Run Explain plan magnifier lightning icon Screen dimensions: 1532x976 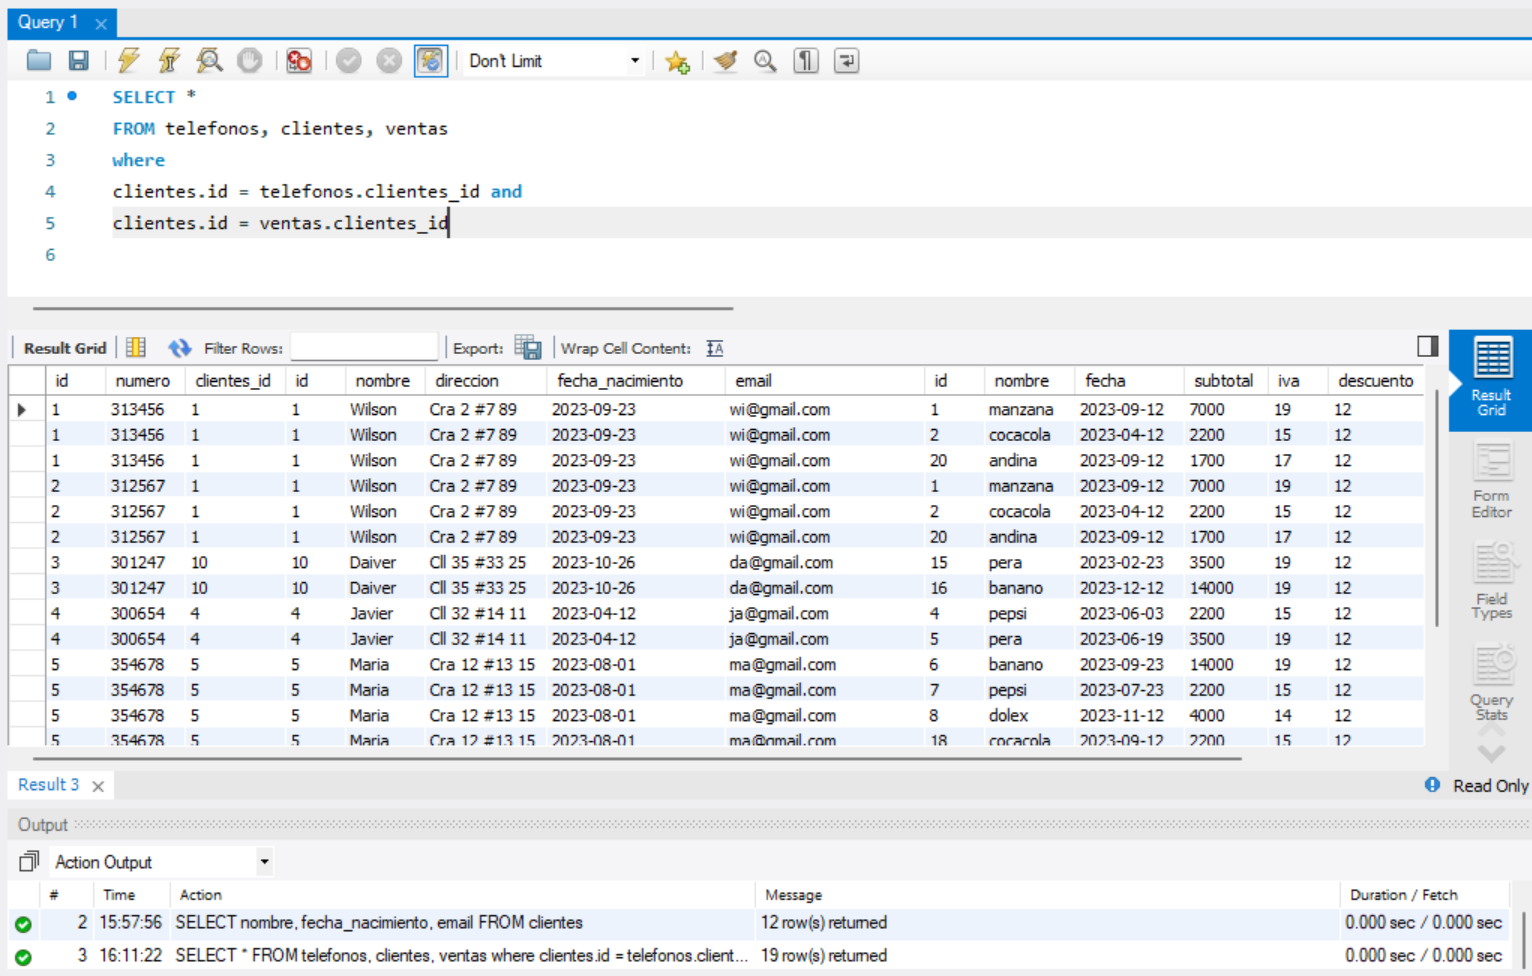click(209, 61)
